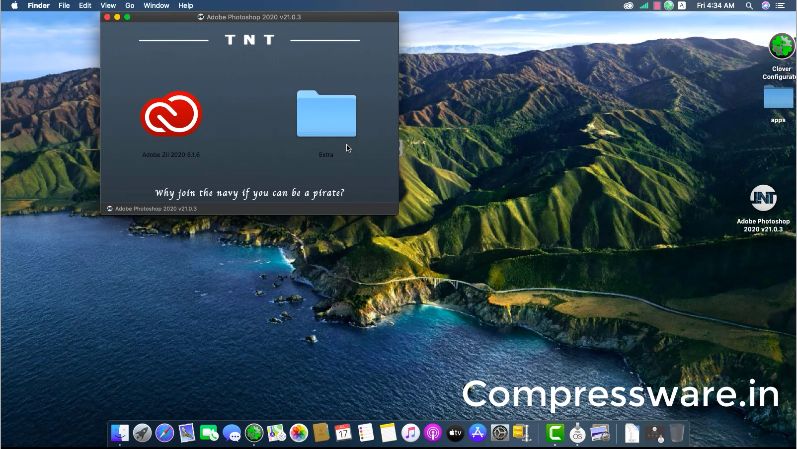Image resolution: width=797 pixels, height=449 pixels.
Task: Click the input source 'A' menu icon
Action: click(x=682, y=6)
